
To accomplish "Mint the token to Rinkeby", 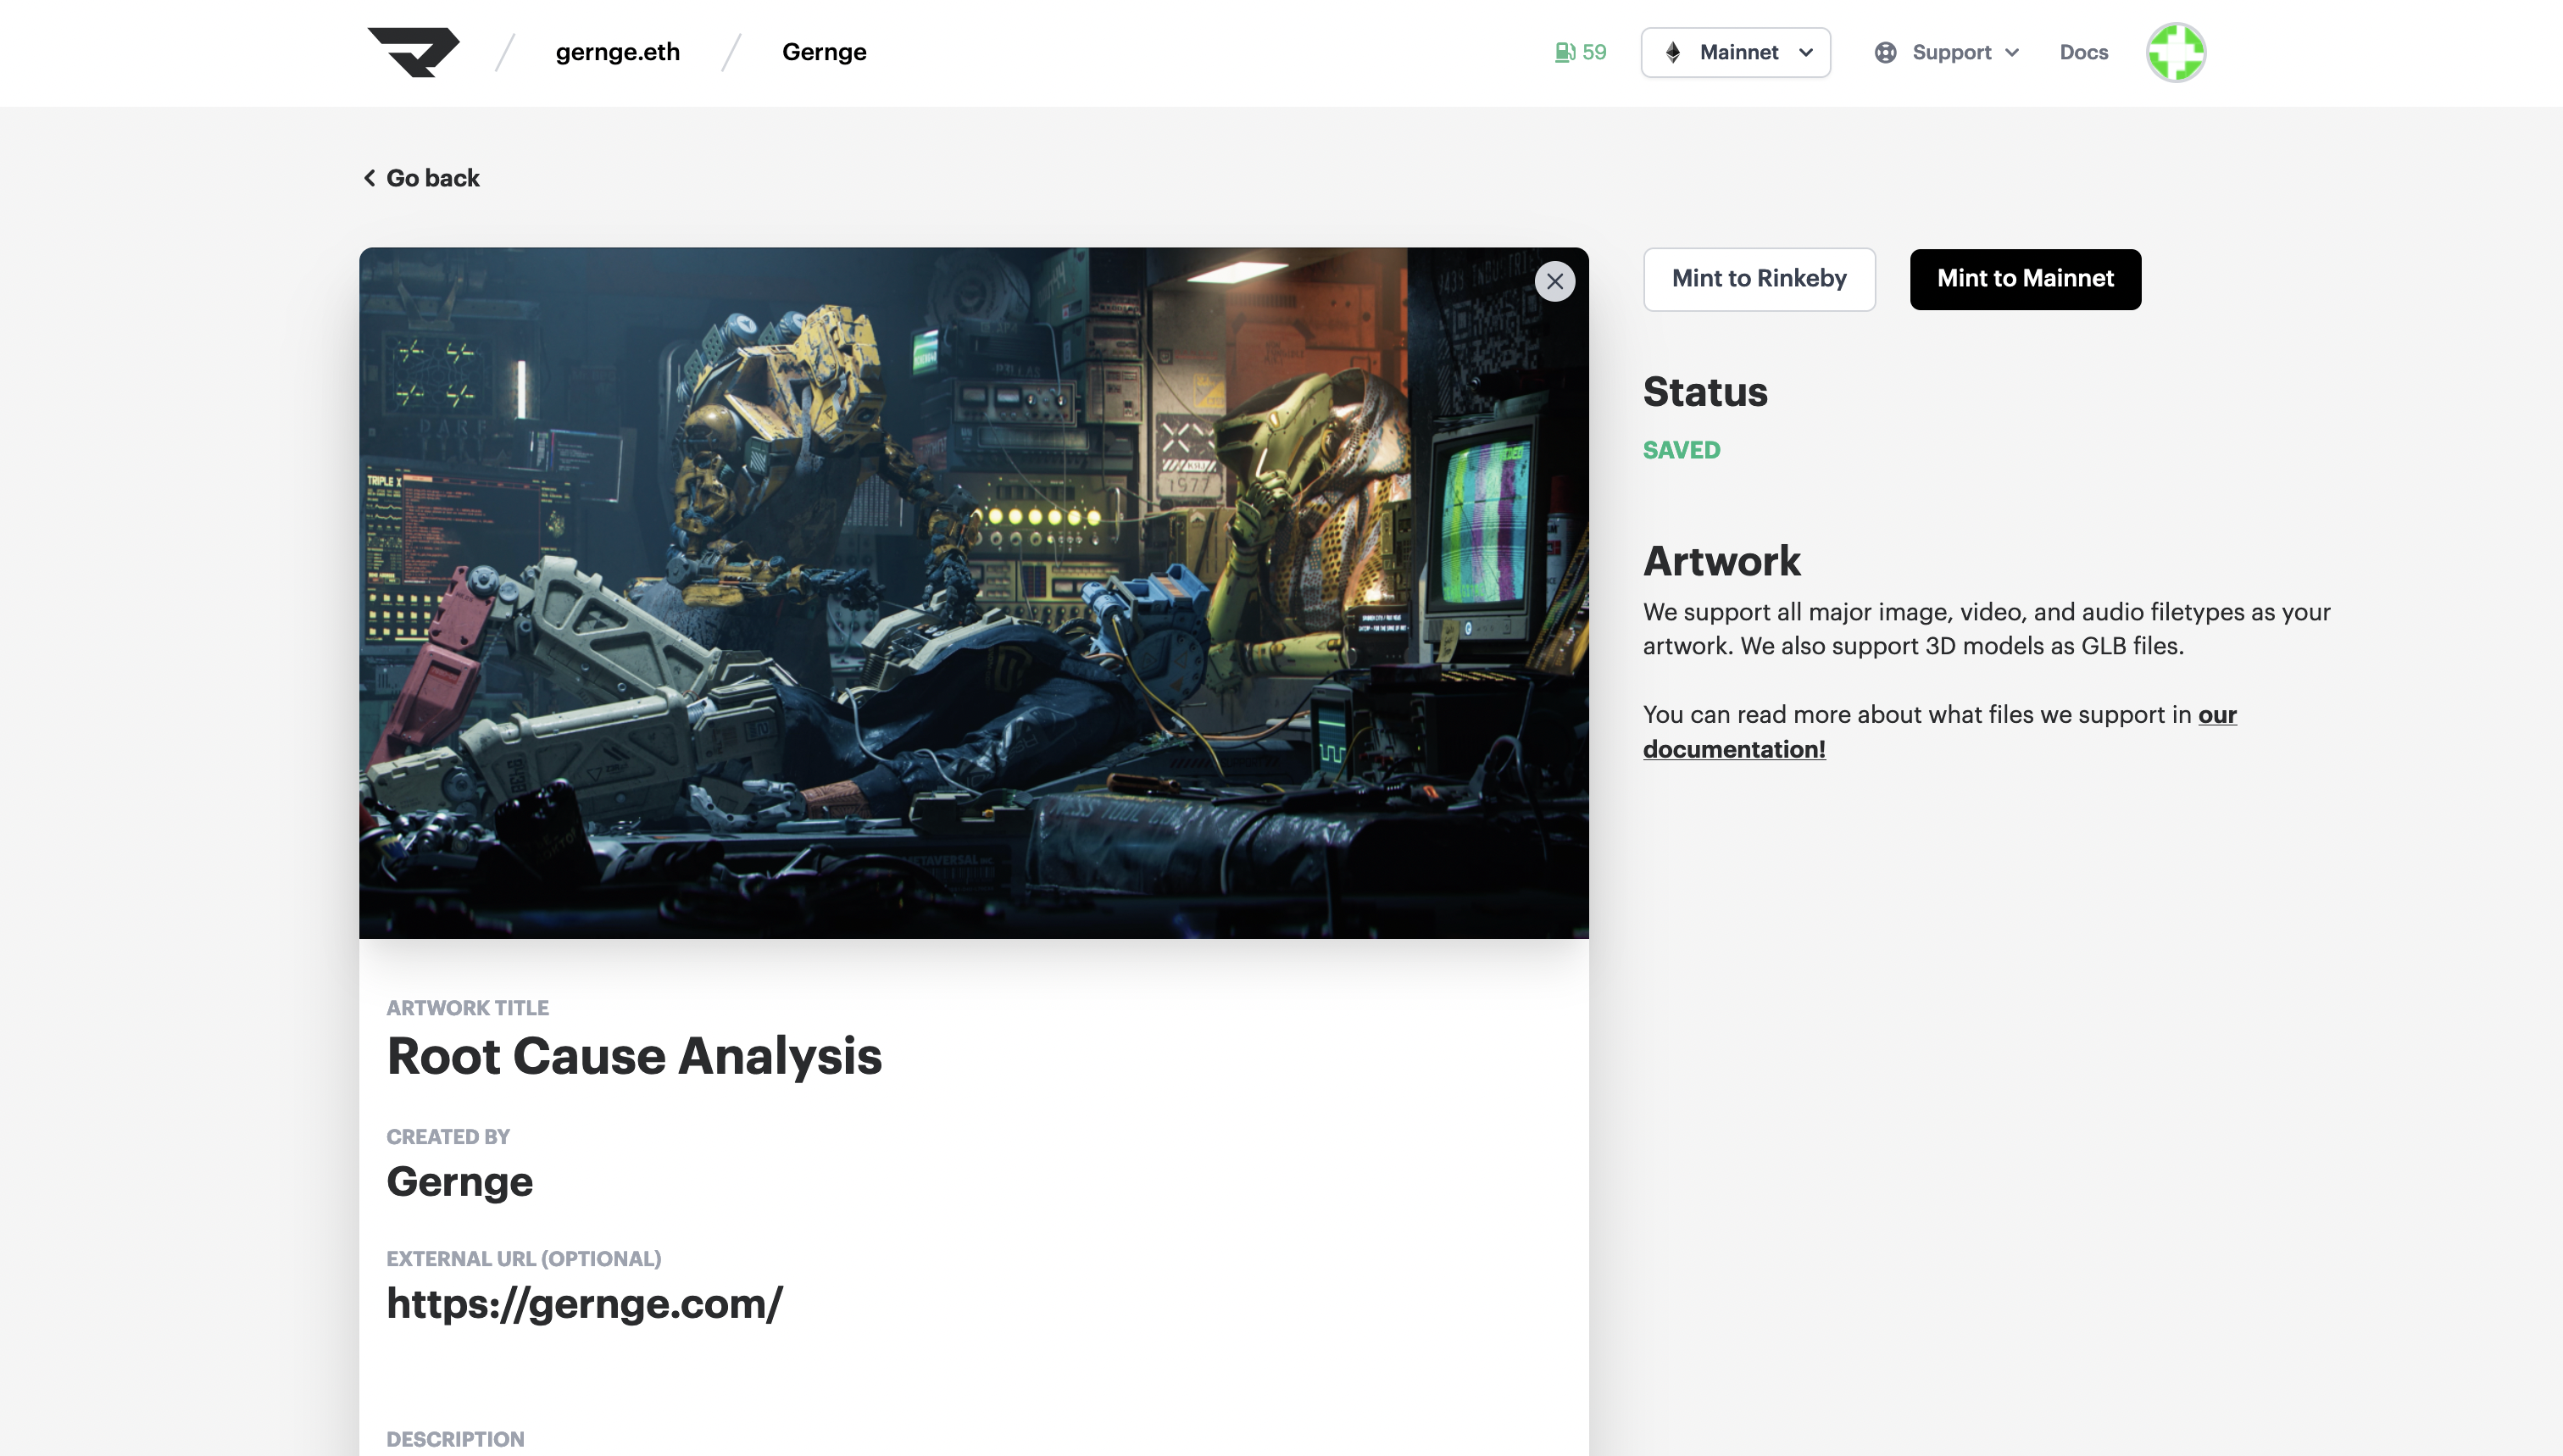I will tap(1758, 278).
